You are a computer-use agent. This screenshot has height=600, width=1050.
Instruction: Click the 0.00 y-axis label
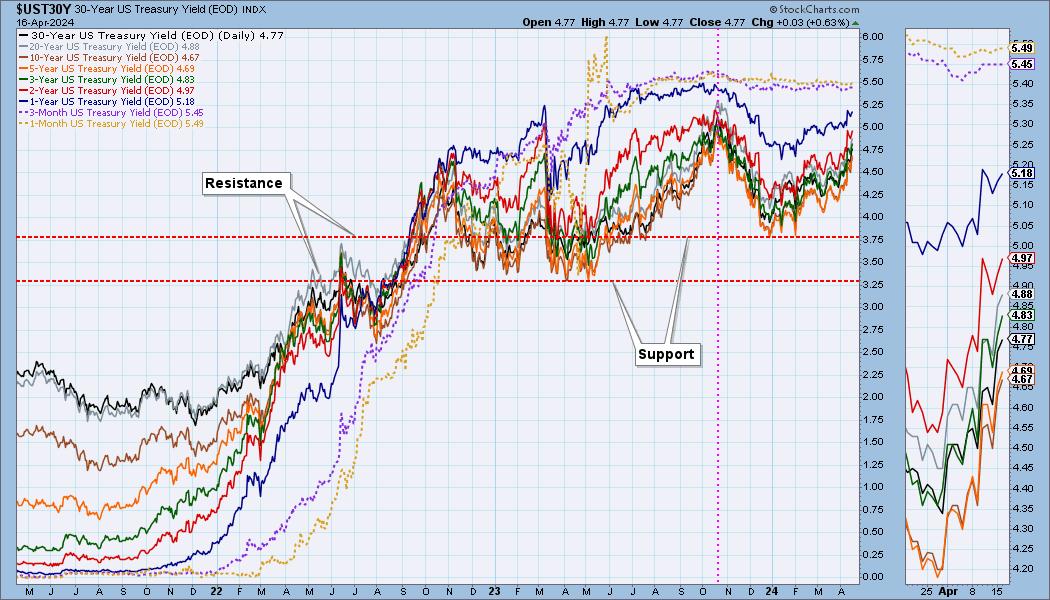[873, 577]
